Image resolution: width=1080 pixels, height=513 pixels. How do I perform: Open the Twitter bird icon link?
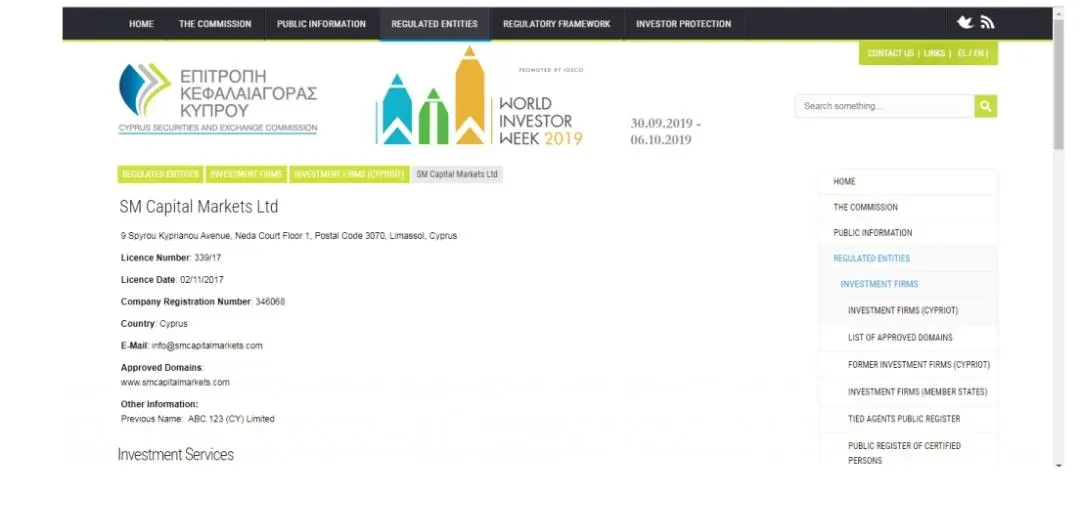965,23
